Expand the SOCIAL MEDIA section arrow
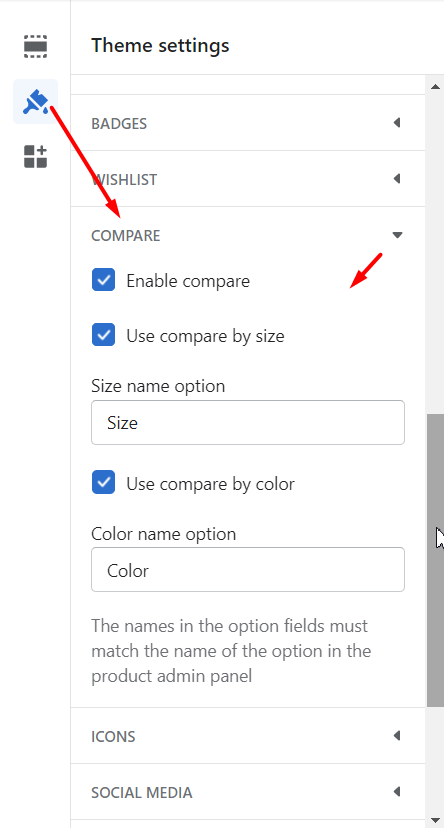This screenshot has width=444, height=828. (x=397, y=792)
